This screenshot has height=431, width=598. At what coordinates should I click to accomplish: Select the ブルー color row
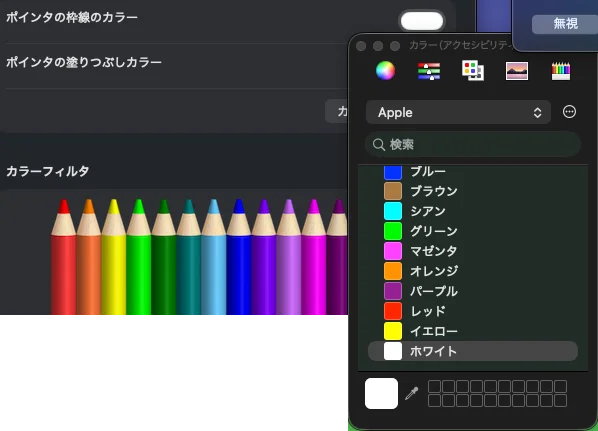pyautogui.click(x=473, y=172)
